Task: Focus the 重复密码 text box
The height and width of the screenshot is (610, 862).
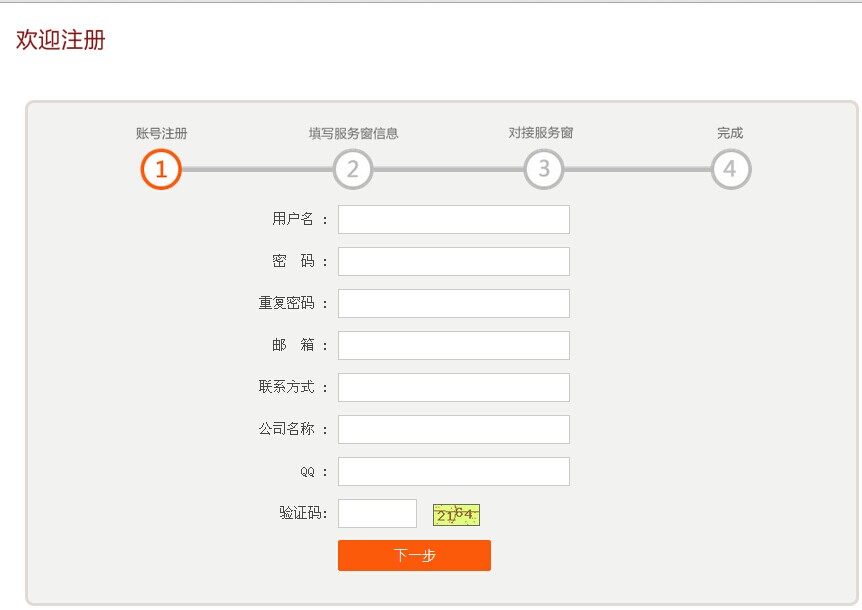Action: (453, 304)
